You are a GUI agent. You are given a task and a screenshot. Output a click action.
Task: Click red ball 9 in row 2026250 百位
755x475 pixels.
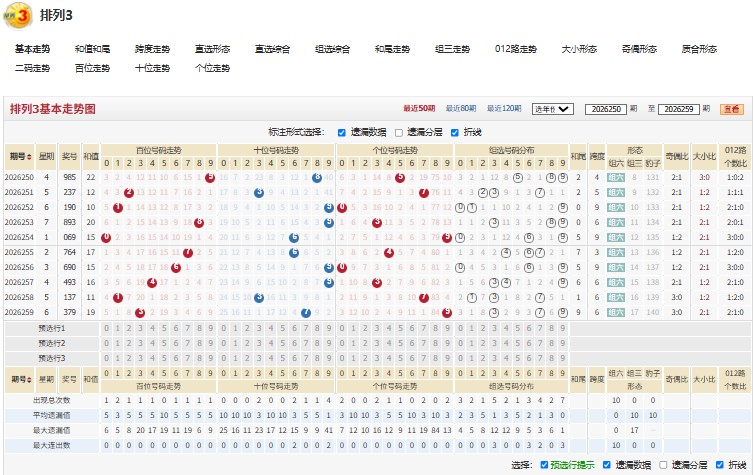click(210, 177)
